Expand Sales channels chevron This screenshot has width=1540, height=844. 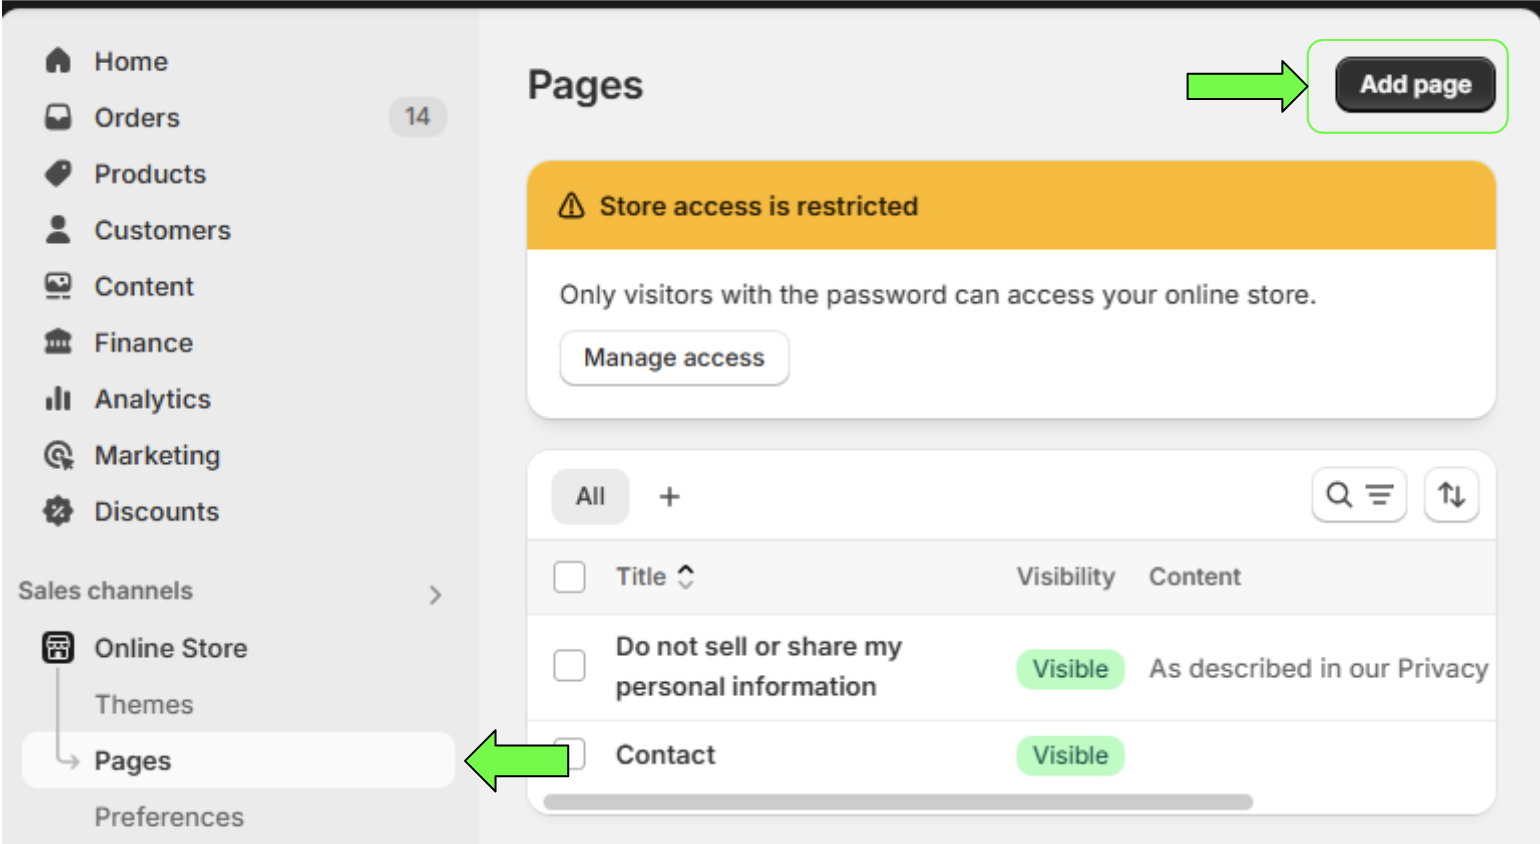click(435, 595)
